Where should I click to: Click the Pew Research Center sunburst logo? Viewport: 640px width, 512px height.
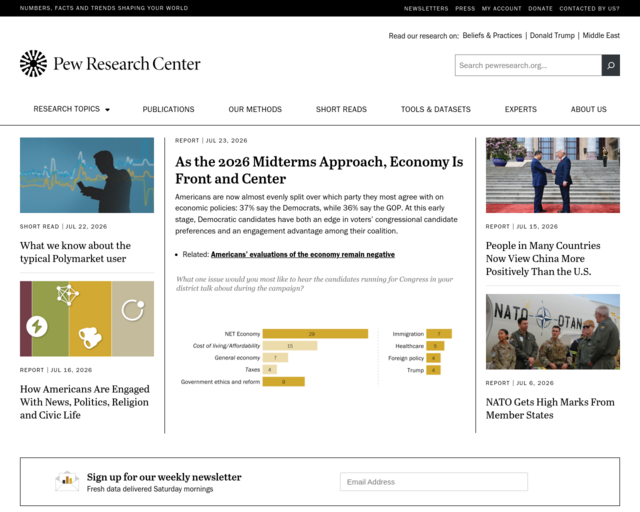[x=33, y=63]
